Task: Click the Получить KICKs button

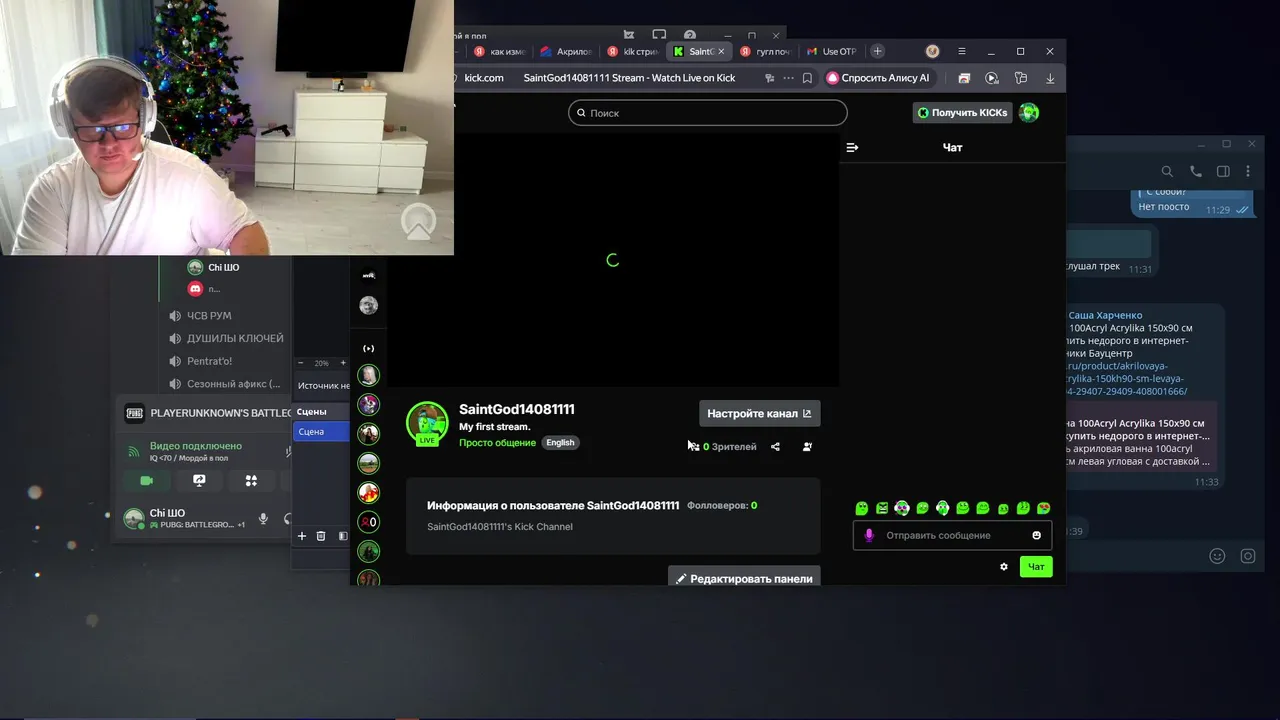Action: [x=962, y=113]
